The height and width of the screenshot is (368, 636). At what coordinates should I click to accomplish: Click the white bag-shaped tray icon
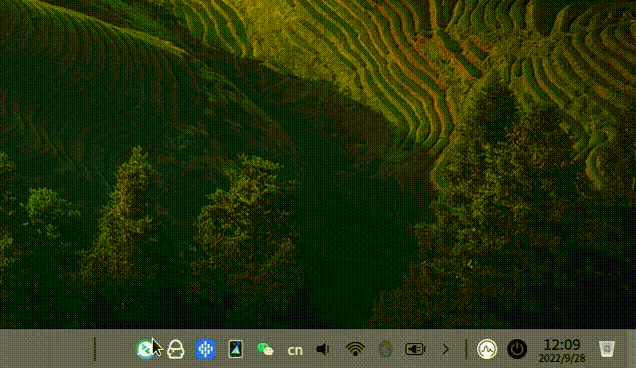pyautogui.click(x=176, y=349)
